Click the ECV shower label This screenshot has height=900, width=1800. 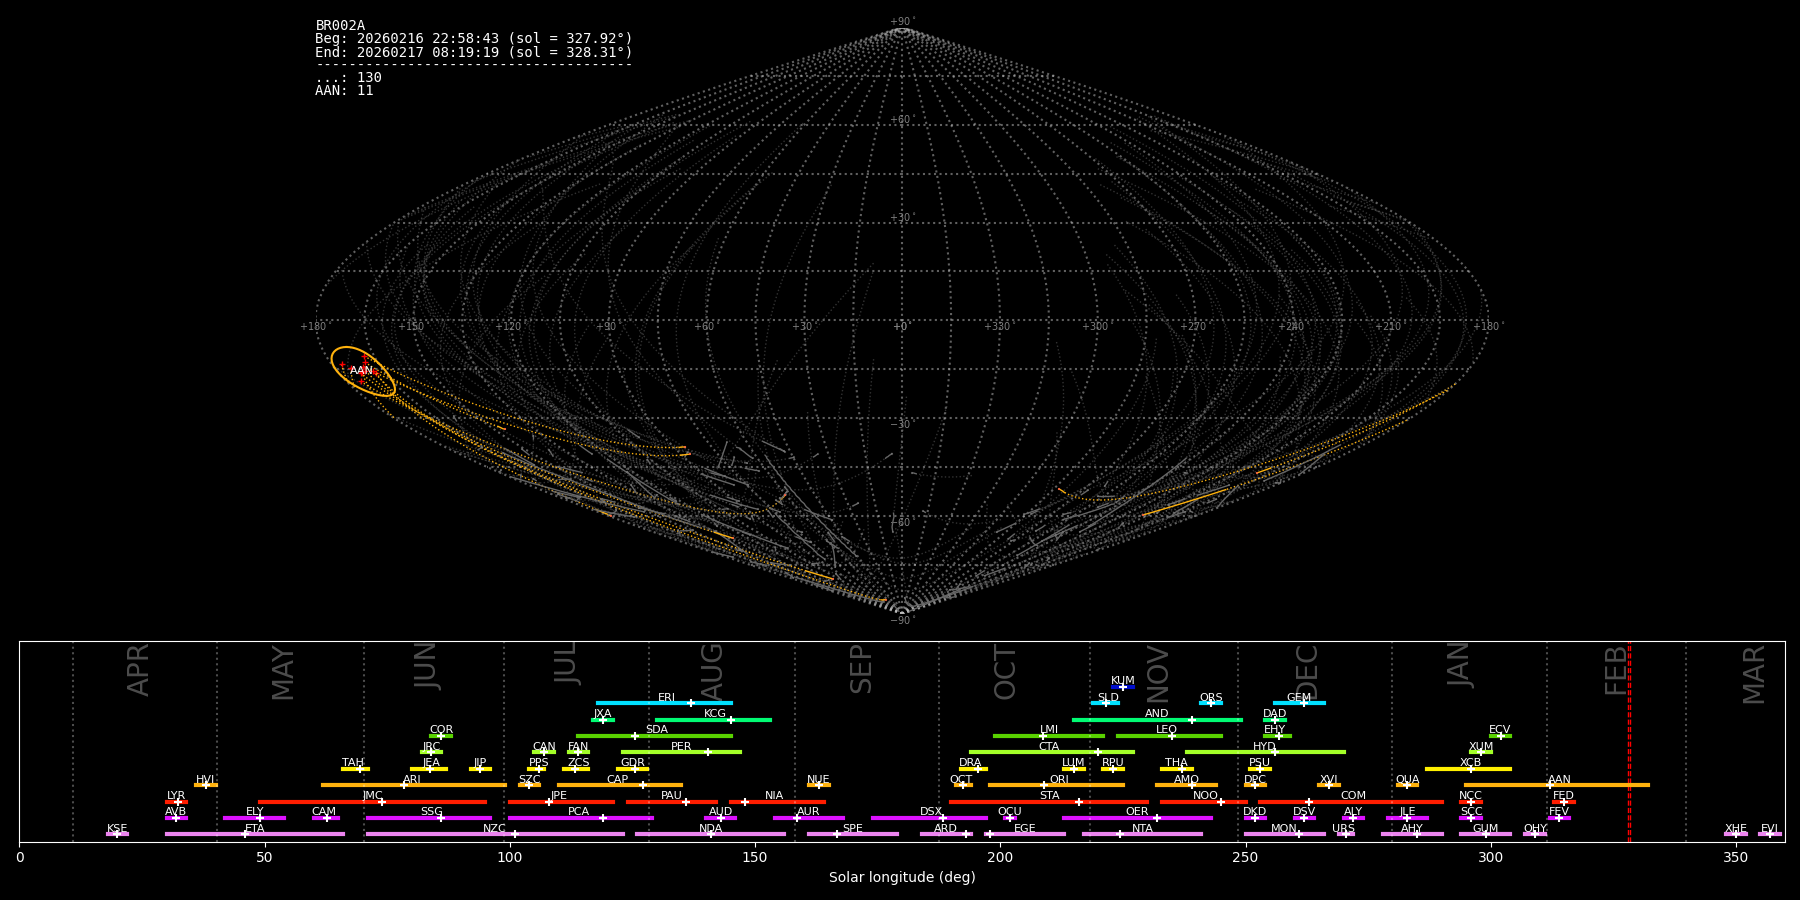coord(1499,730)
